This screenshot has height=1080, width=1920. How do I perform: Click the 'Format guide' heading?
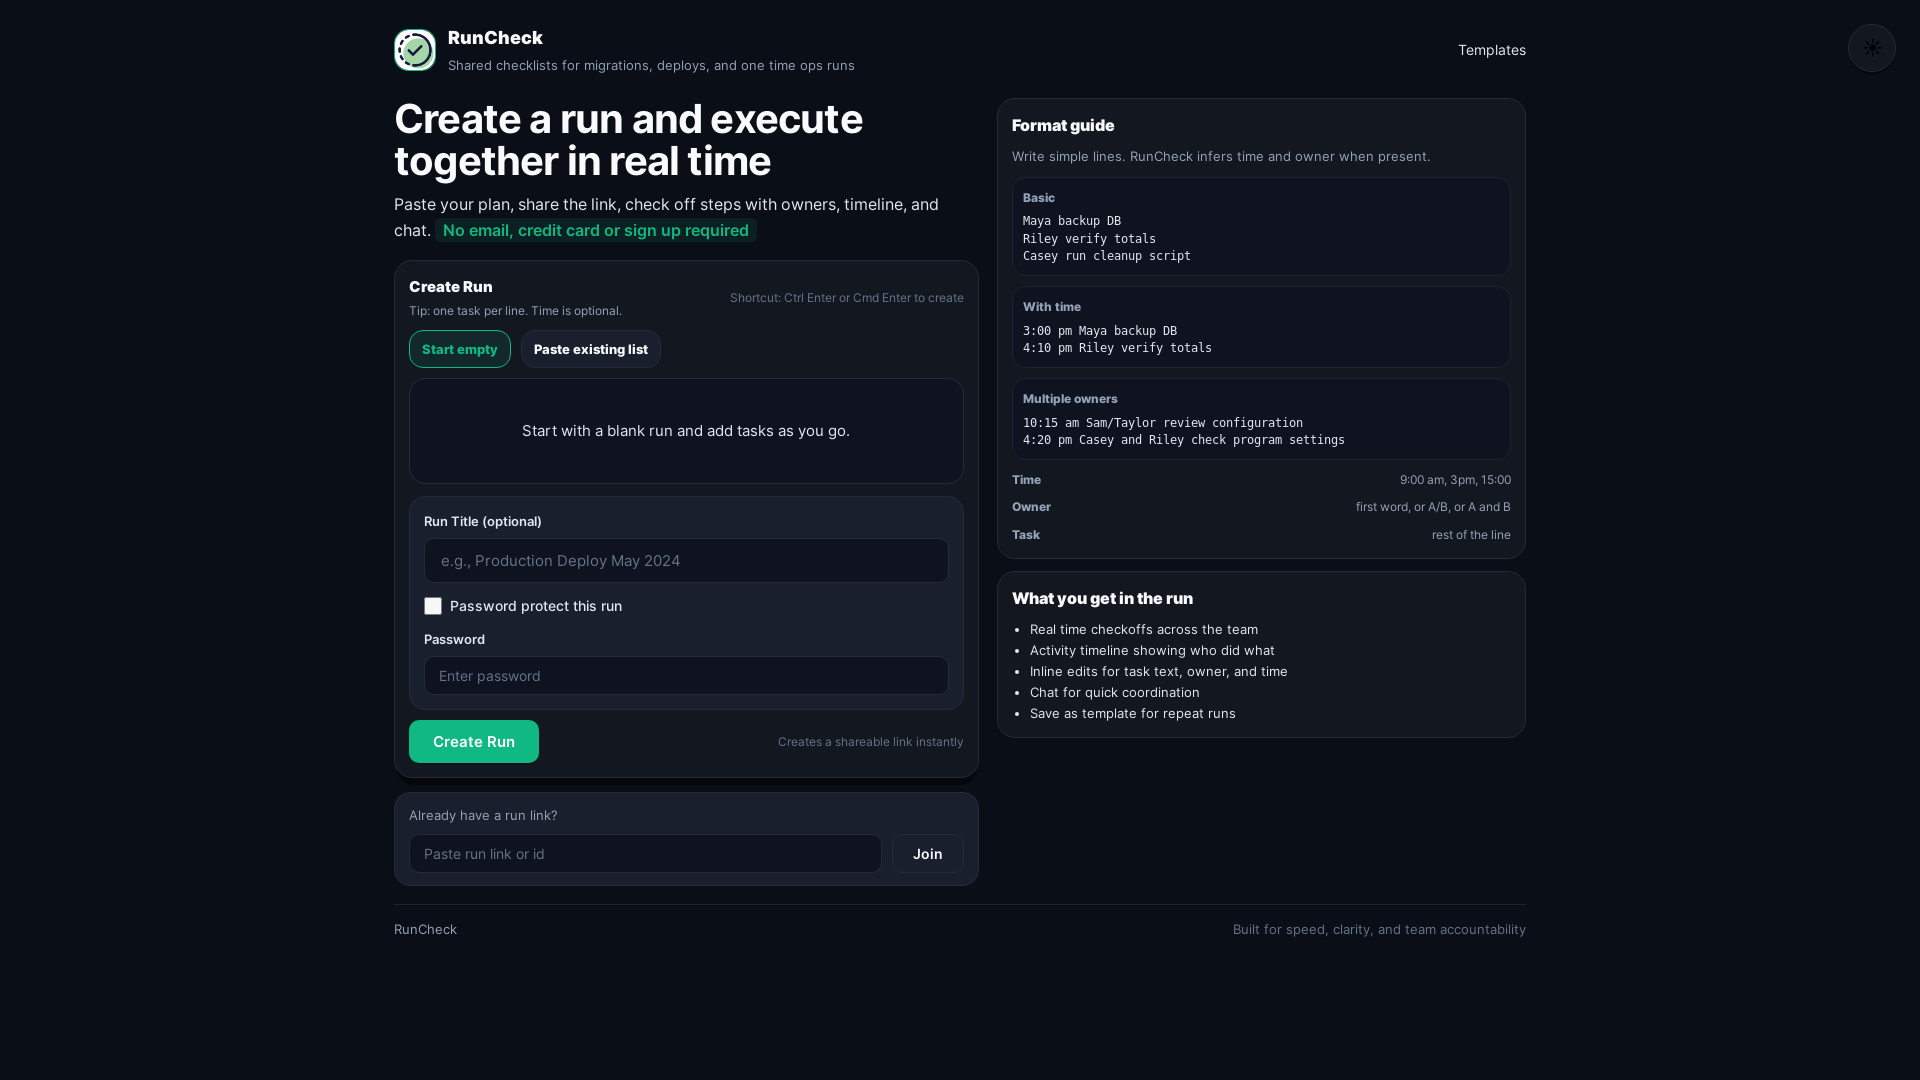[1063, 125]
